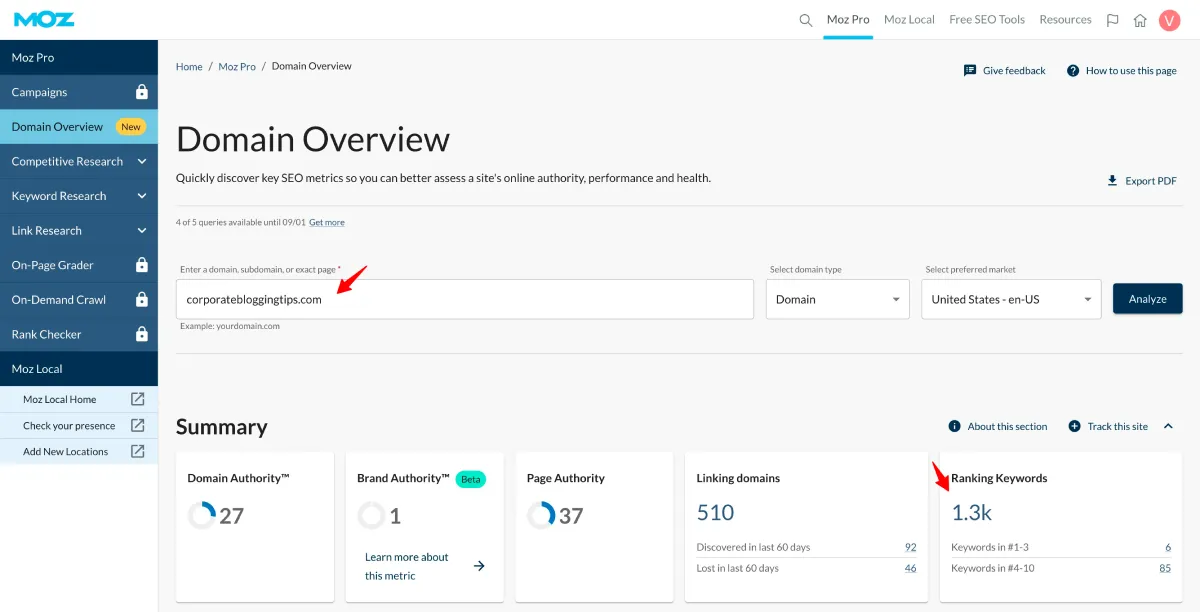The height and width of the screenshot is (612, 1200).
Task: Click Moz Pro breadcrumb link
Action: click(237, 67)
